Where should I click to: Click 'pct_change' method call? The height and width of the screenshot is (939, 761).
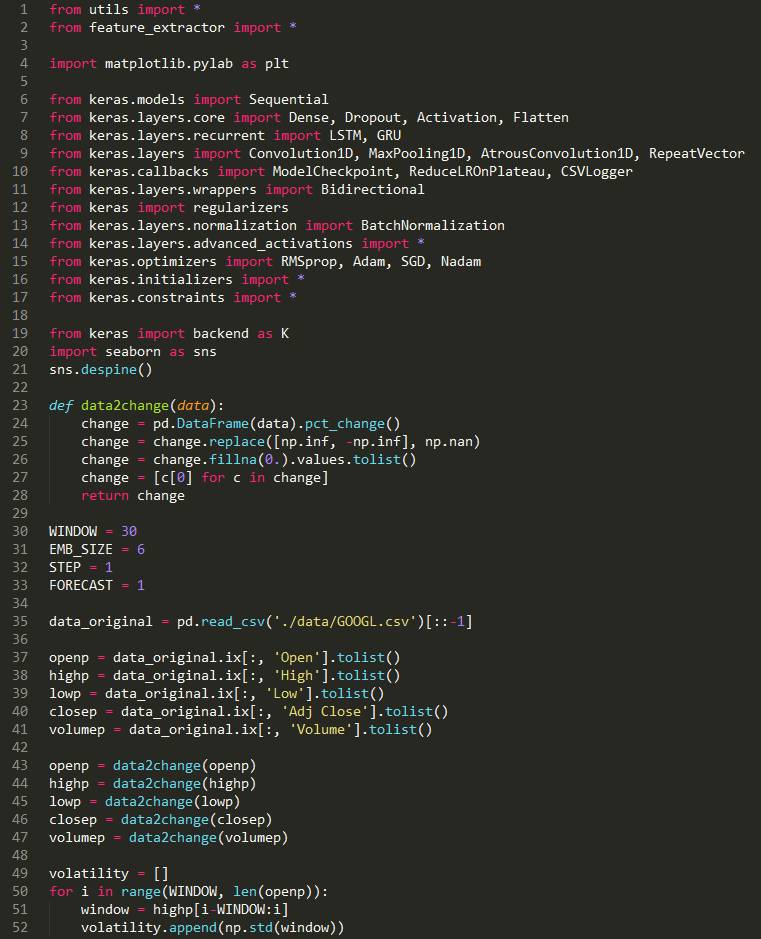(344, 423)
